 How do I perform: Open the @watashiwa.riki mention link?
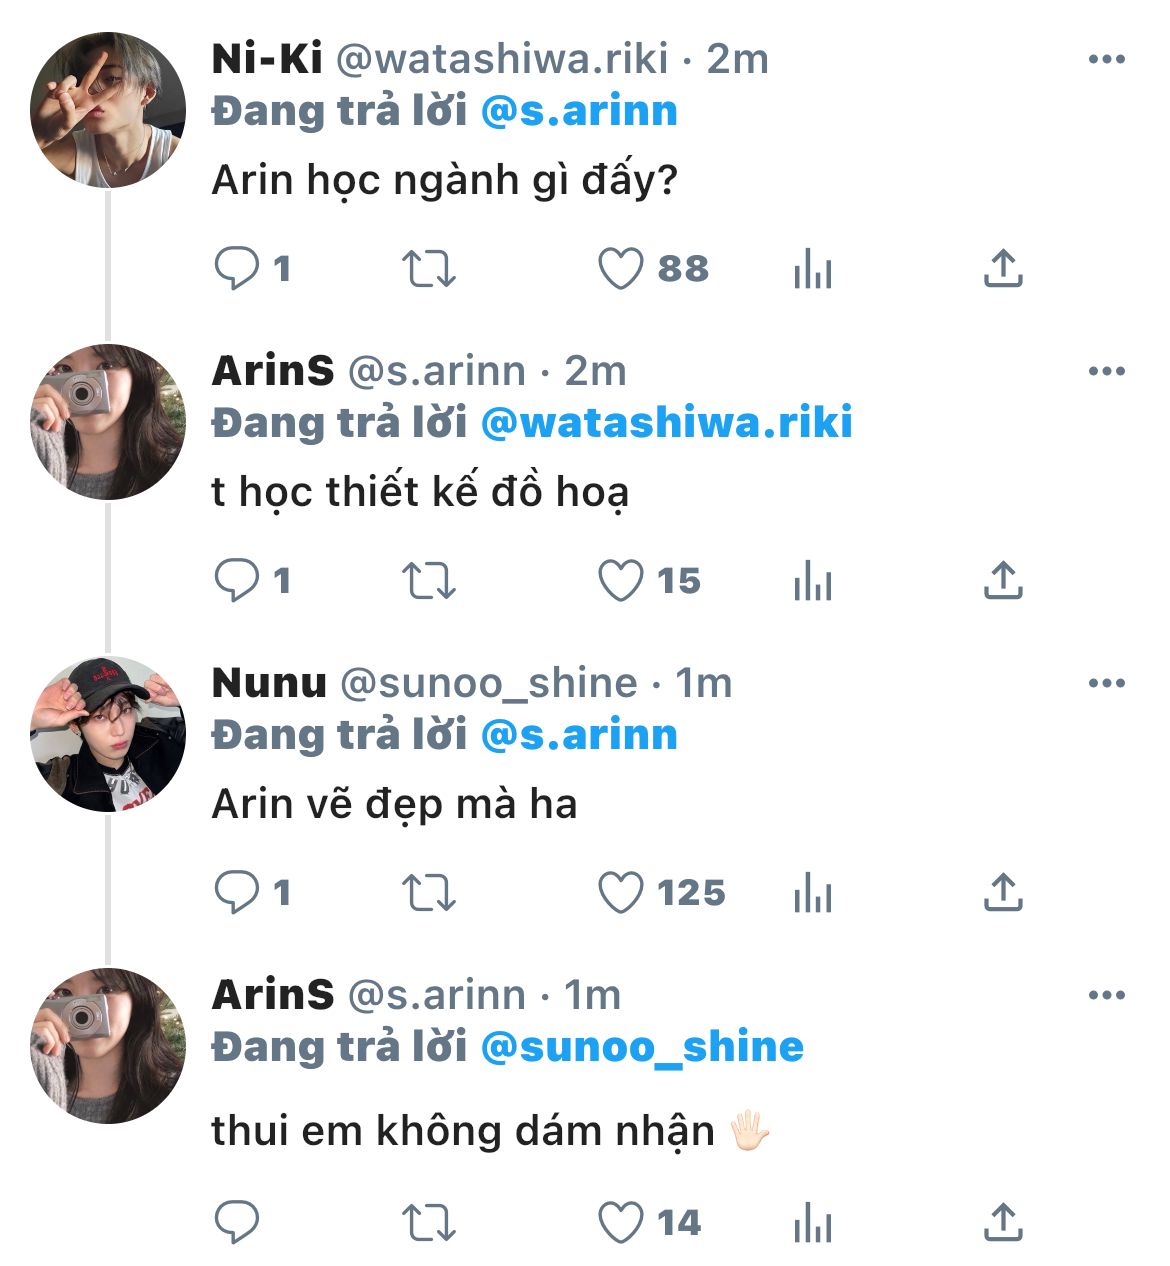click(666, 422)
